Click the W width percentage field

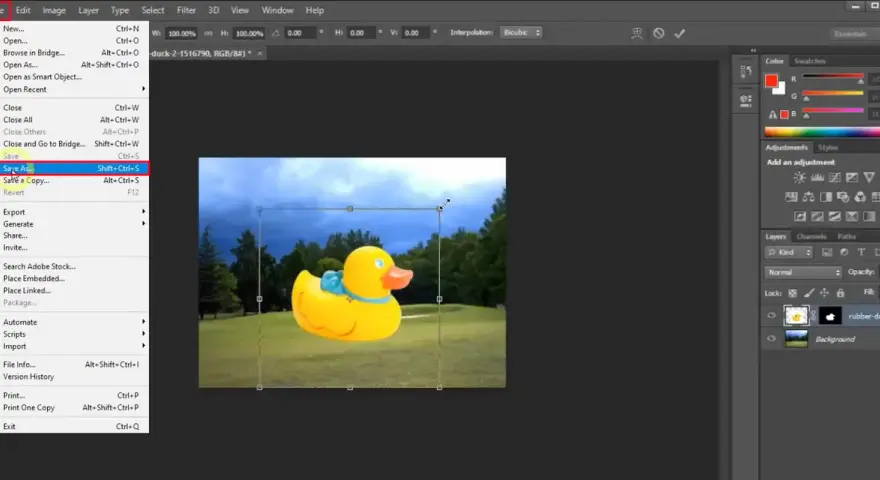[x=182, y=33]
